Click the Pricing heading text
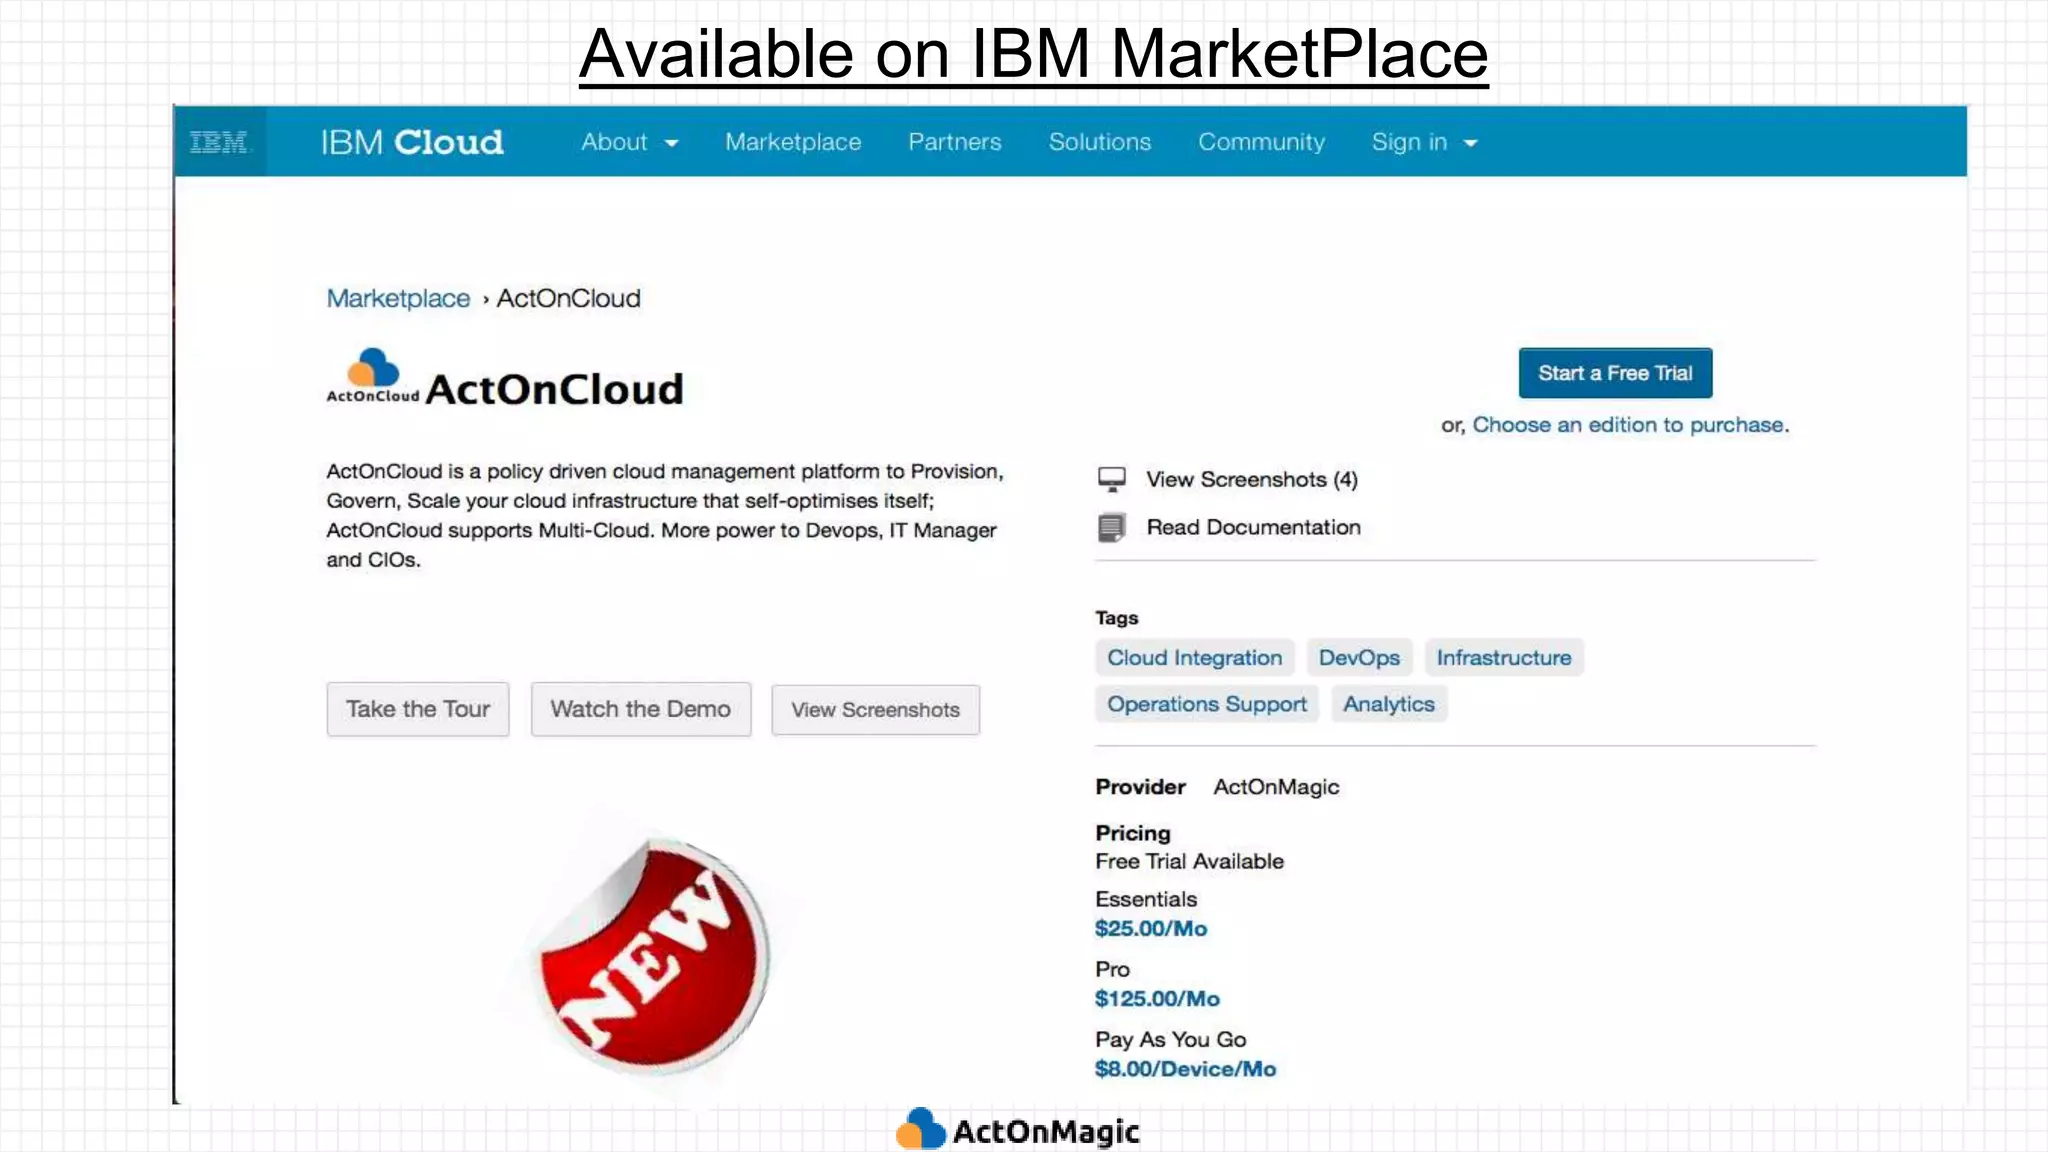 (x=1133, y=833)
